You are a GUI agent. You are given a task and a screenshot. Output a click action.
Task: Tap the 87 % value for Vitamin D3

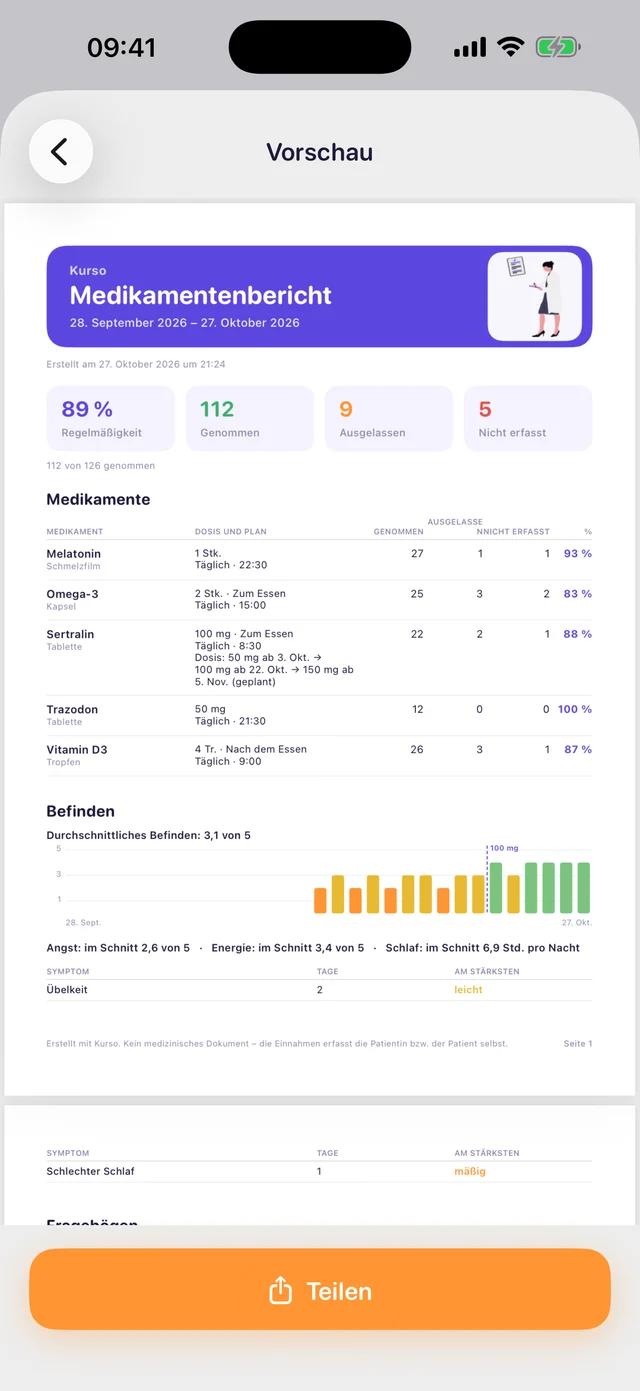coord(577,749)
